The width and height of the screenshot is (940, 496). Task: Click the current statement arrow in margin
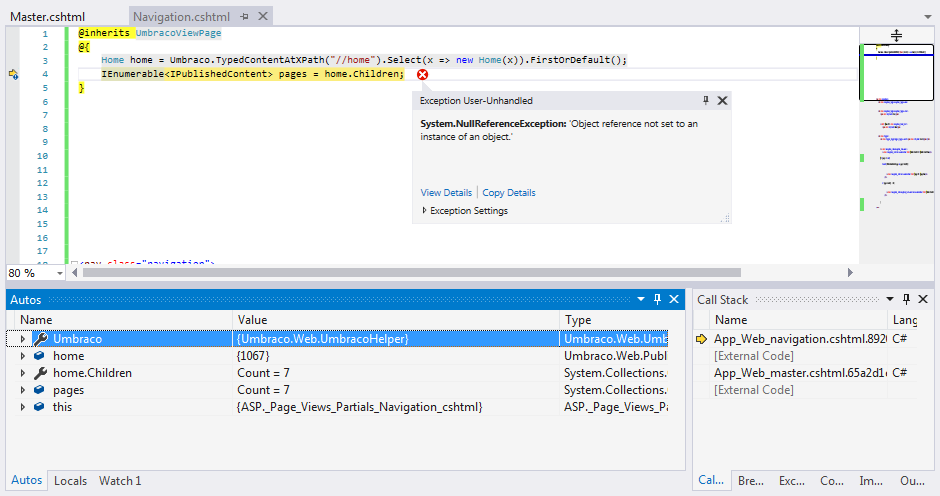pos(13,74)
